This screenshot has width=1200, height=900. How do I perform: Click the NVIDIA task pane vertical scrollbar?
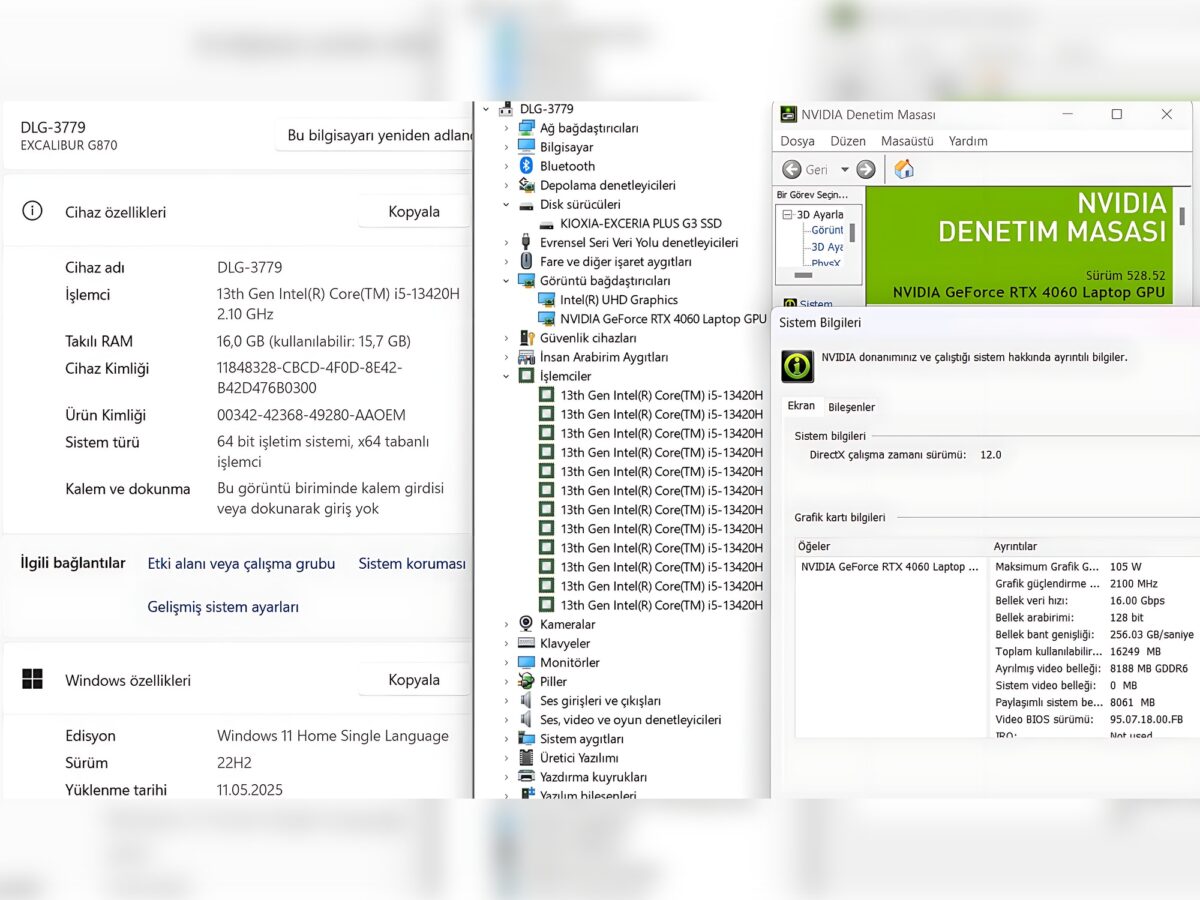click(852, 235)
